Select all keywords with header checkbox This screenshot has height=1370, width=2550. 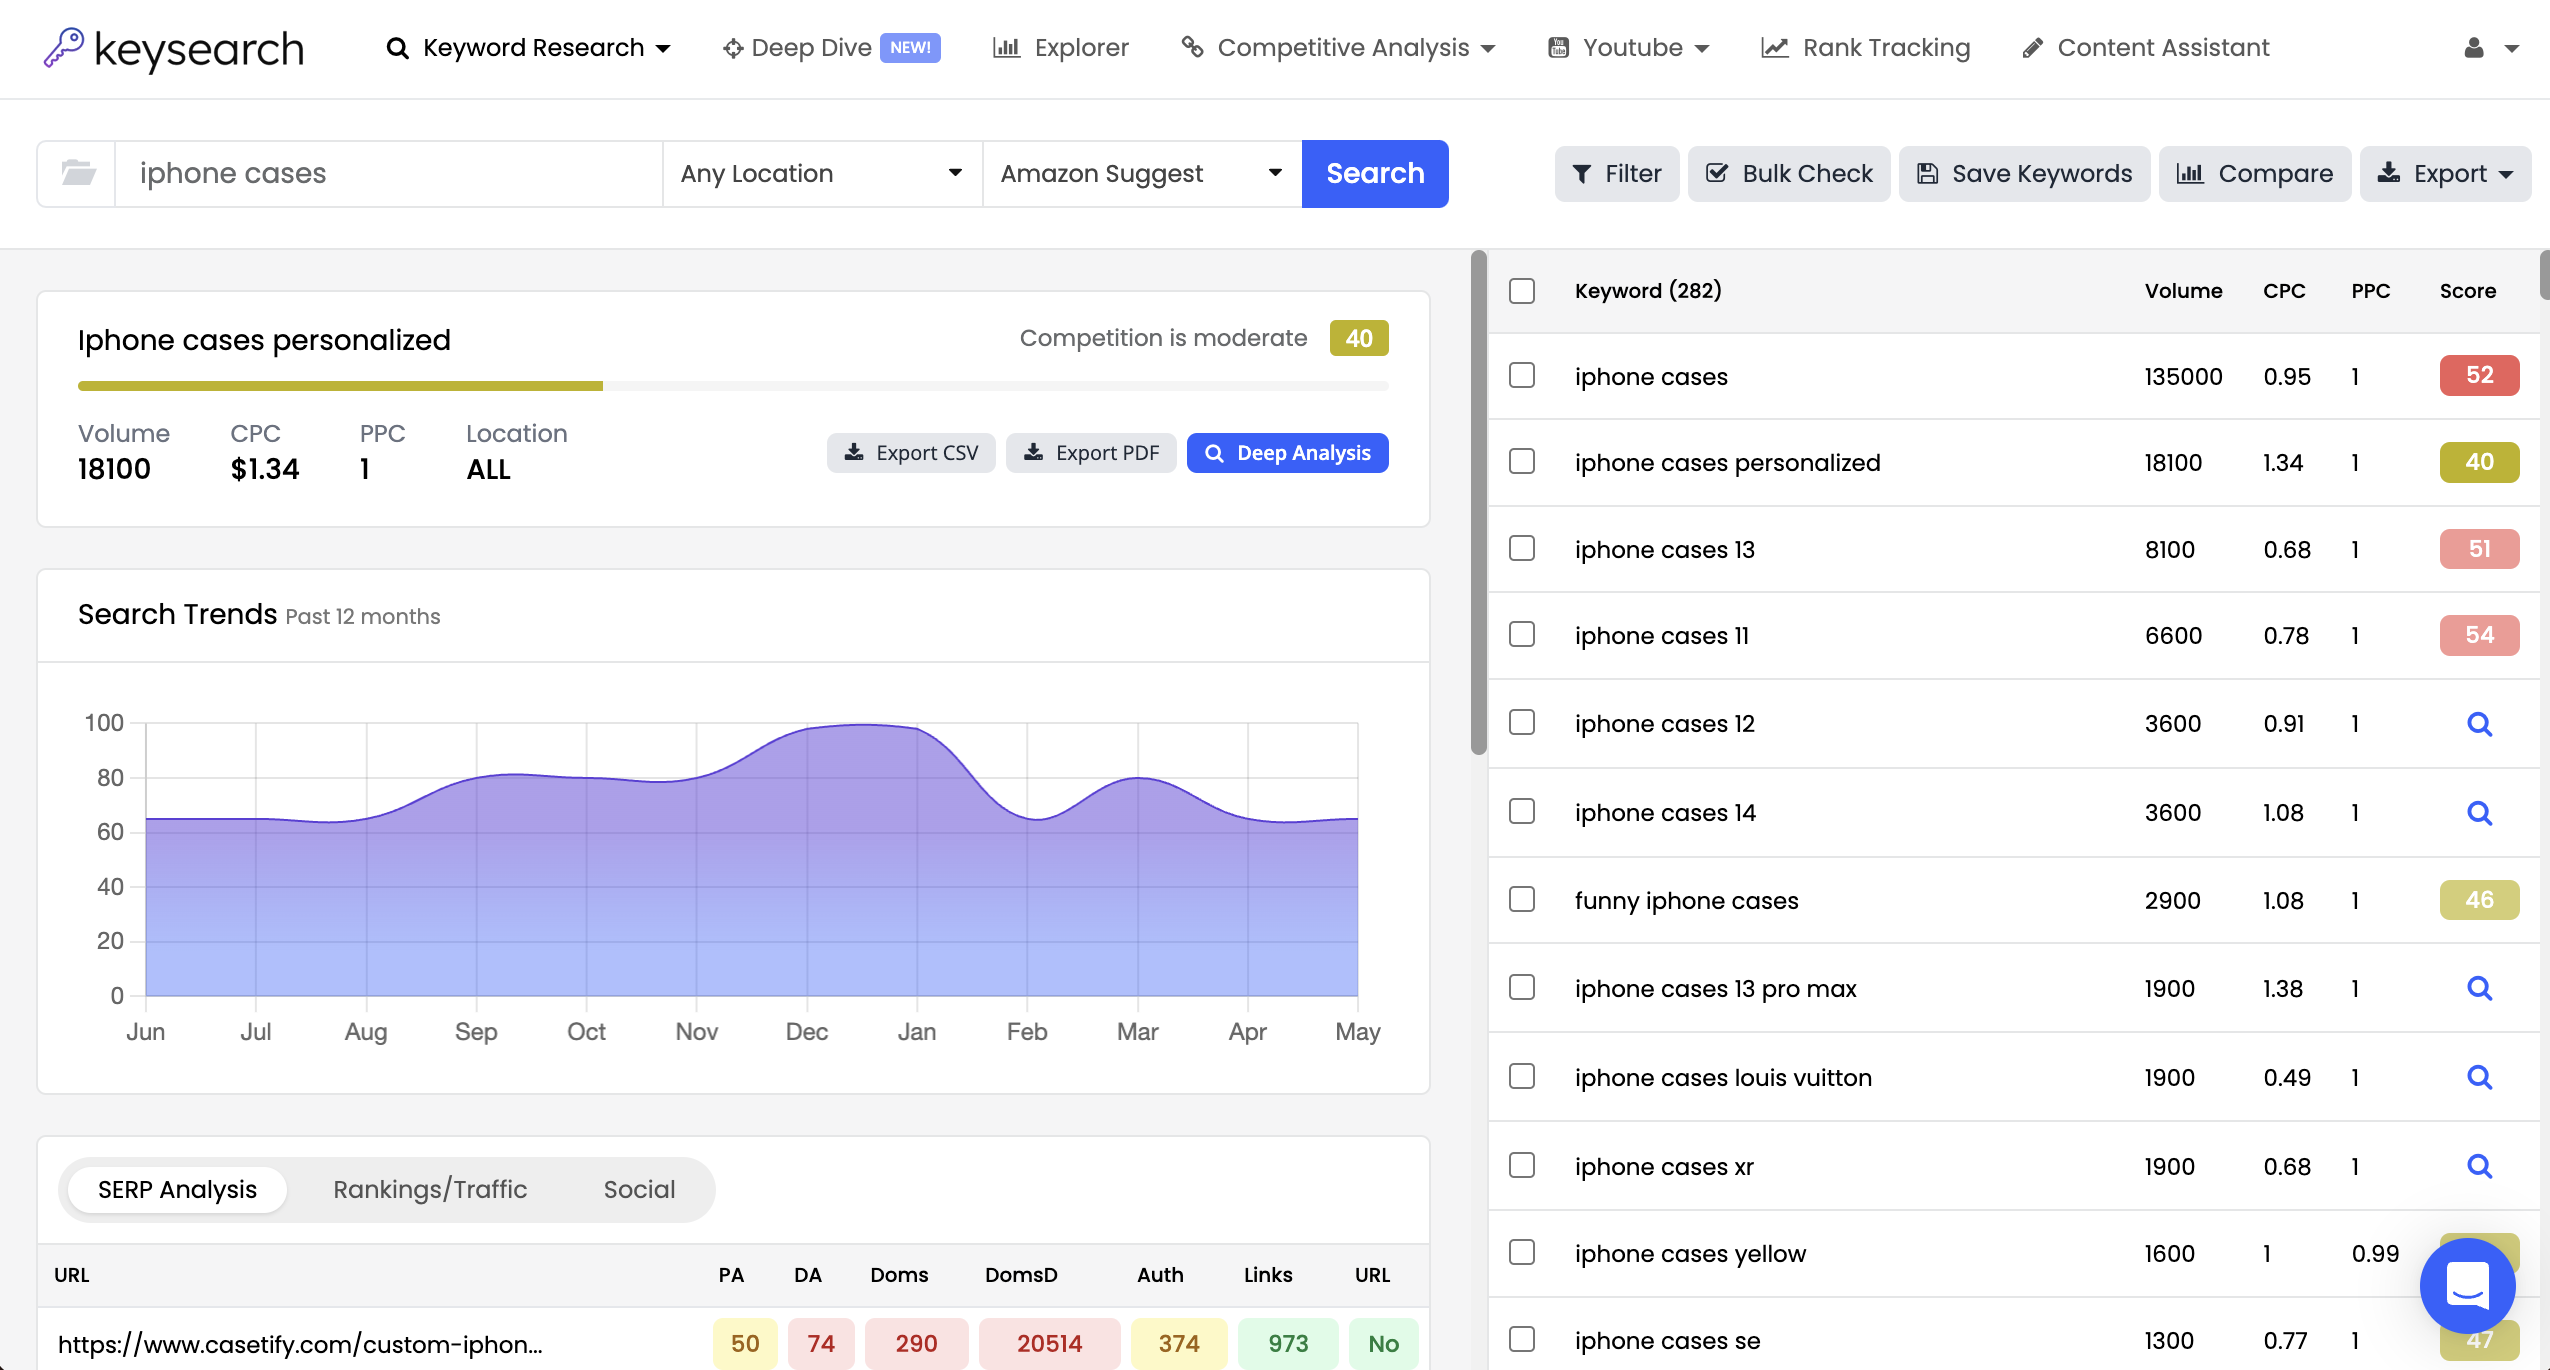tap(1521, 290)
